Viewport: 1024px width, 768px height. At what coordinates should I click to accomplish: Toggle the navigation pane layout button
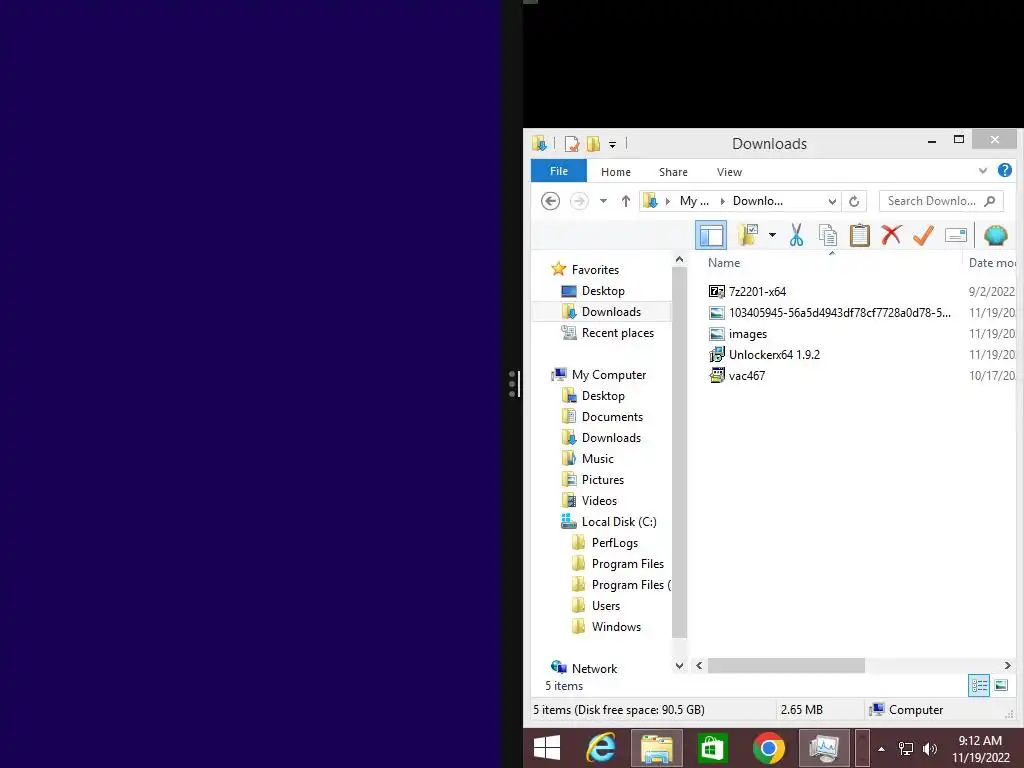pyautogui.click(x=711, y=235)
